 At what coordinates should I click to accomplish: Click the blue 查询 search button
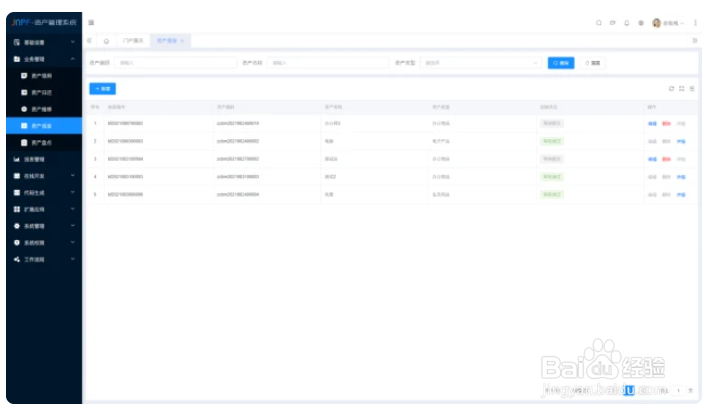click(x=561, y=63)
